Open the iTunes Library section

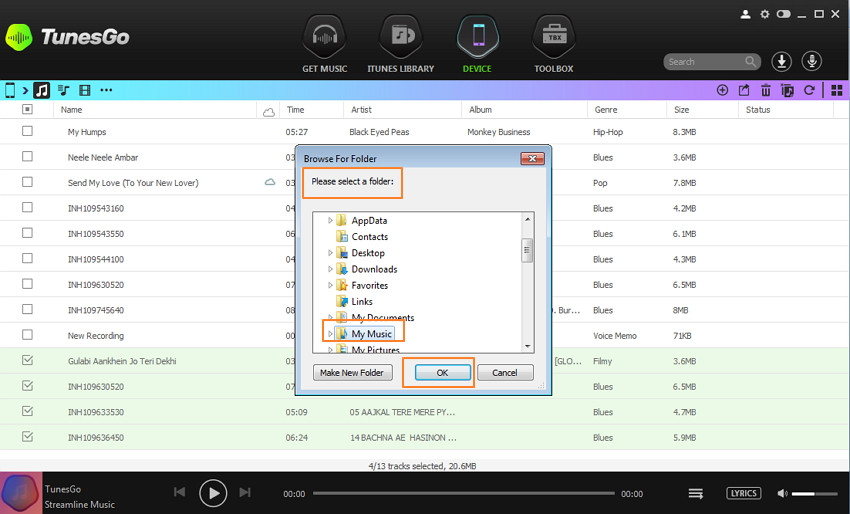pyautogui.click(x=401, y=44)
